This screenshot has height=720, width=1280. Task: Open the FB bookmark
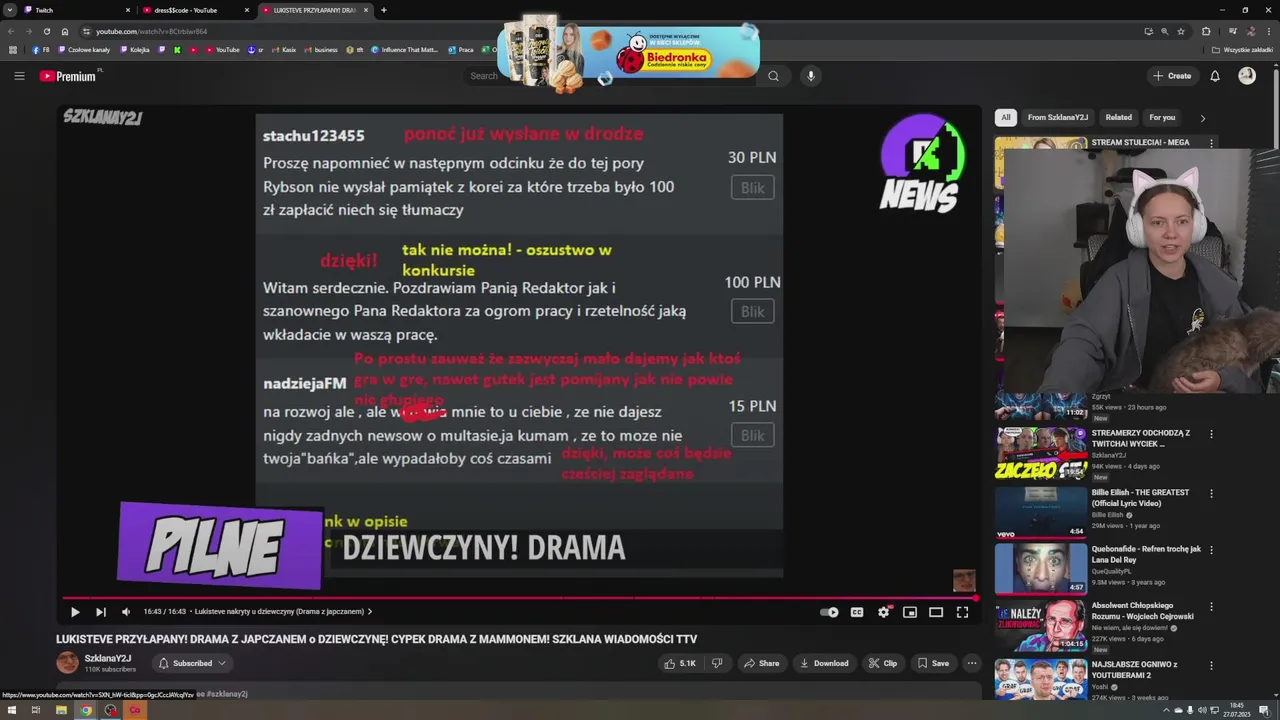tap(41, 49)
